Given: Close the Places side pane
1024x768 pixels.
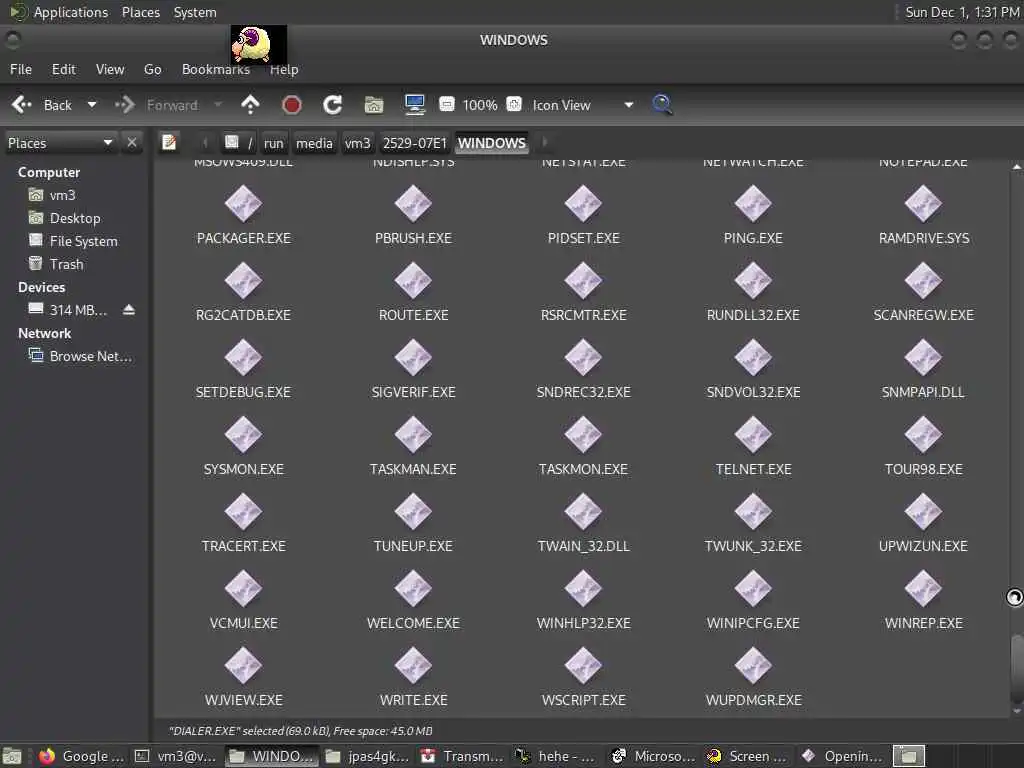Looking at the screenshot, I should [x=132, y=142].
